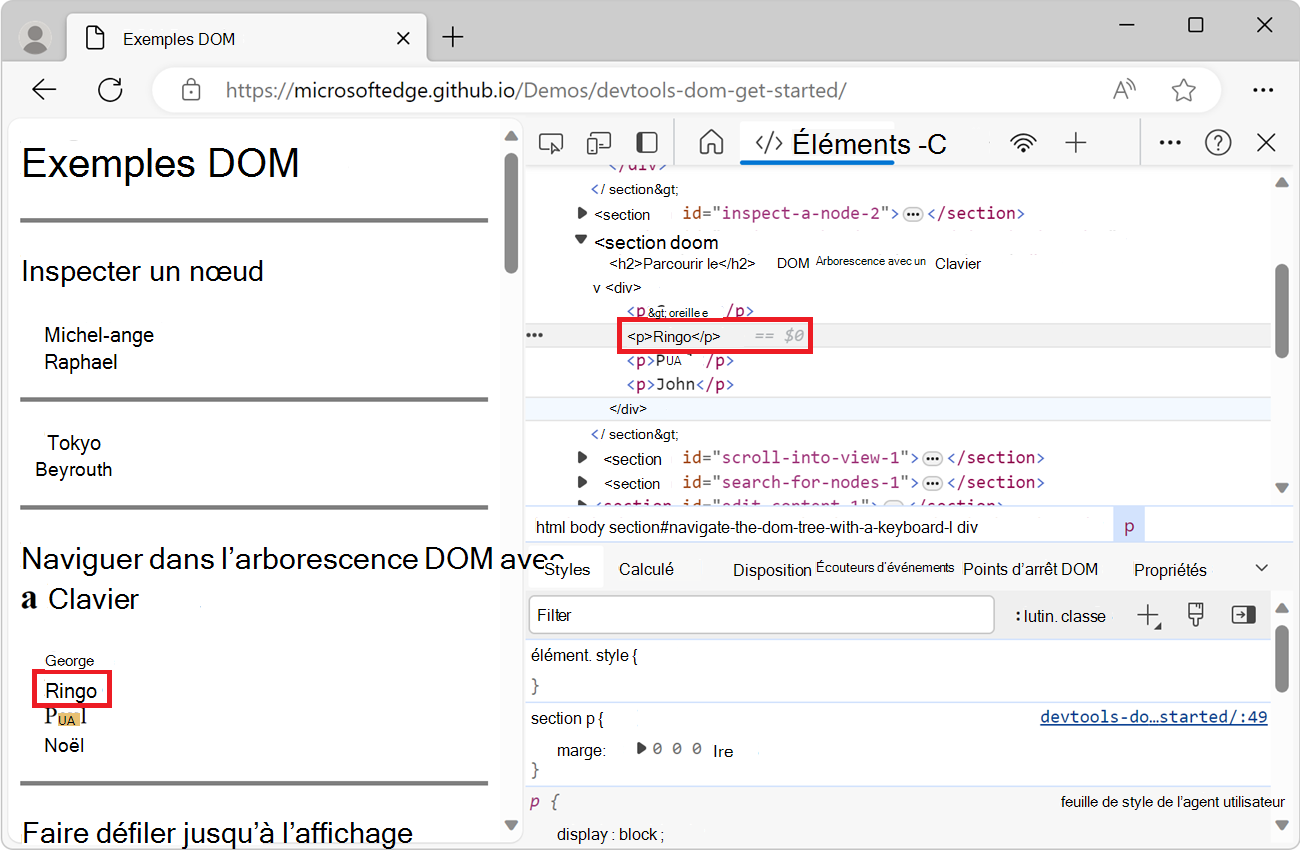The width and height of the screenshot is (1300, 850).
Task: Close the Exemples DOM browser tab
Action: pos(403,39)
